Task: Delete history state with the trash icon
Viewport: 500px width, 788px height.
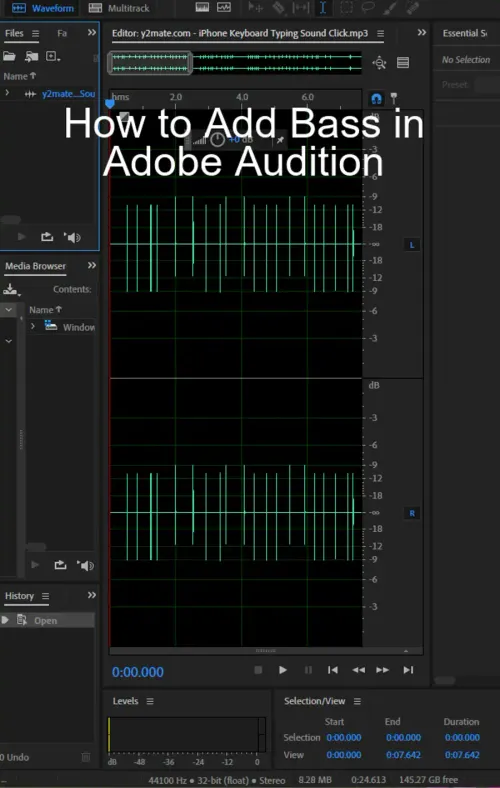Action: click(x=86, y=757)
